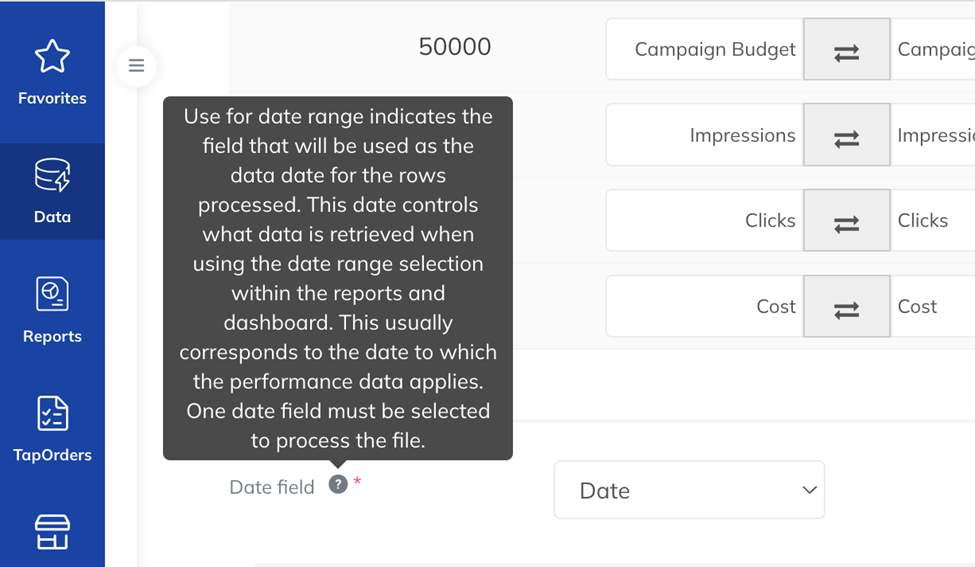
Task: Click the Favorites sidebar label
Action: click(52, 98)
